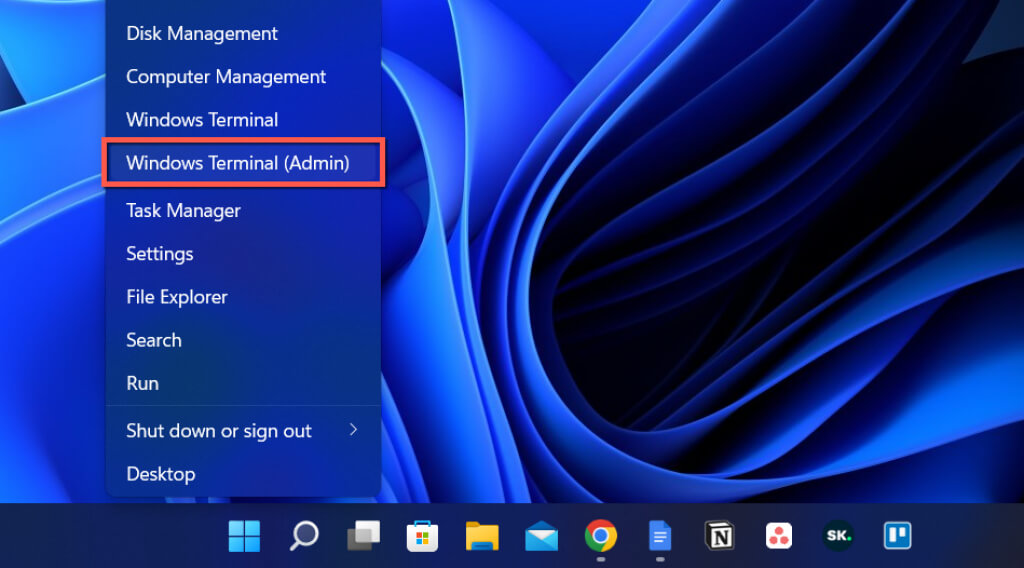
Task: Open Asana red dots taskbar icon
Action: pyautogui.click(x=779, y=536)
